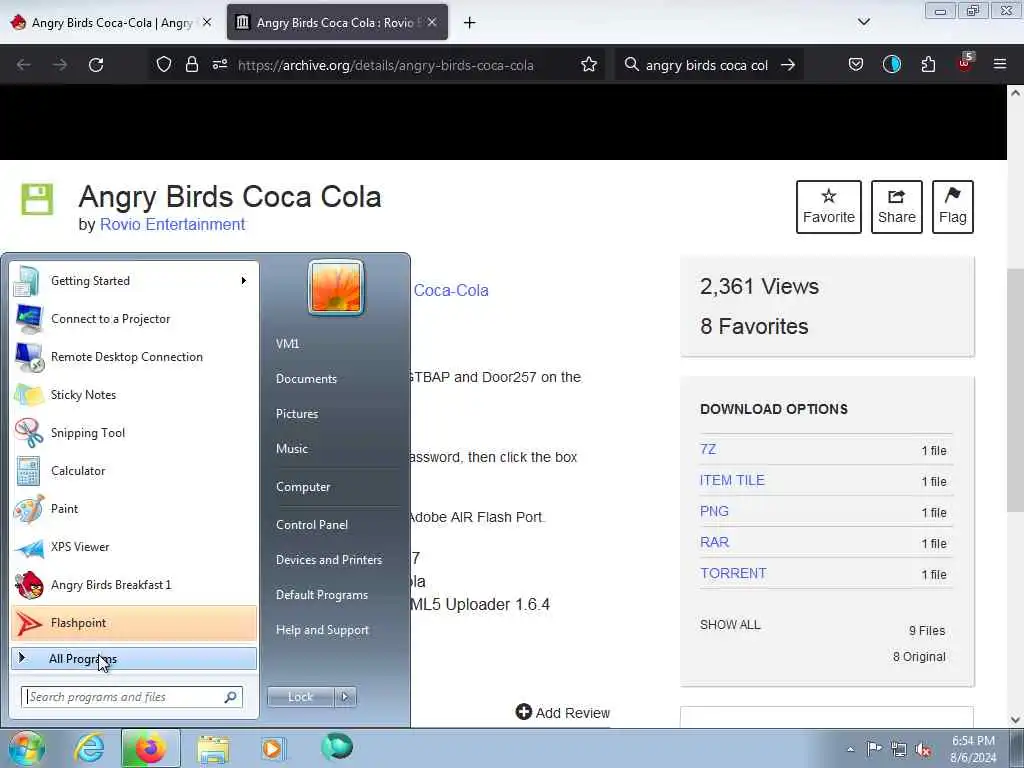
Task: Launch the Snipping Tool
Action: [134, 432]
